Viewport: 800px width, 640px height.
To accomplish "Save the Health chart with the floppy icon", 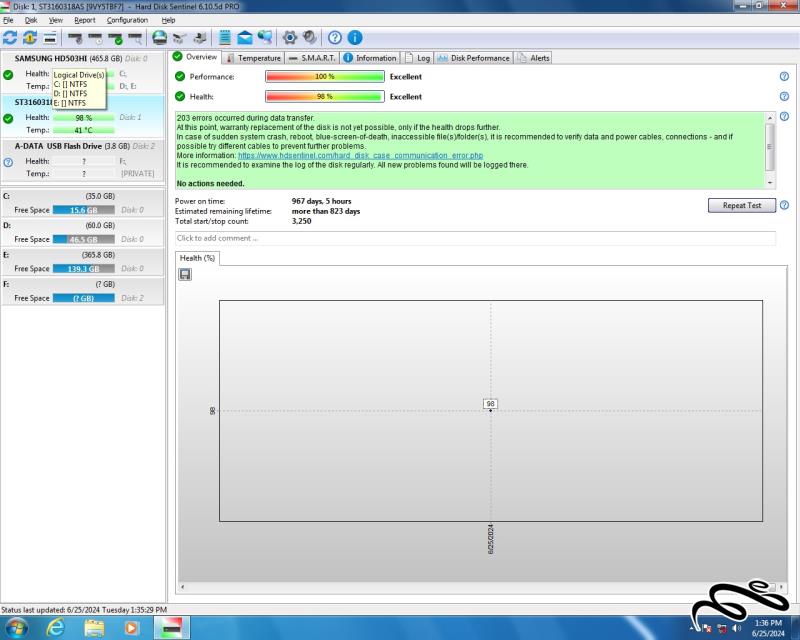I will point(185,275).
